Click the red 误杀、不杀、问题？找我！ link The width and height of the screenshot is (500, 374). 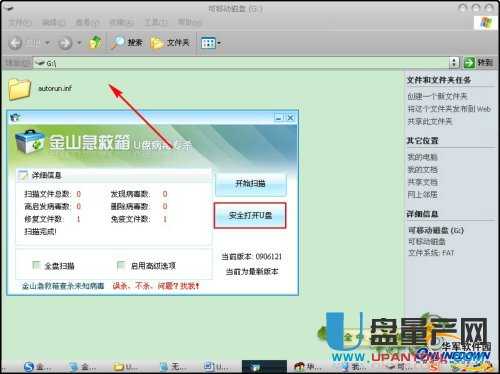pyautogui.click(x=156, y=286)
